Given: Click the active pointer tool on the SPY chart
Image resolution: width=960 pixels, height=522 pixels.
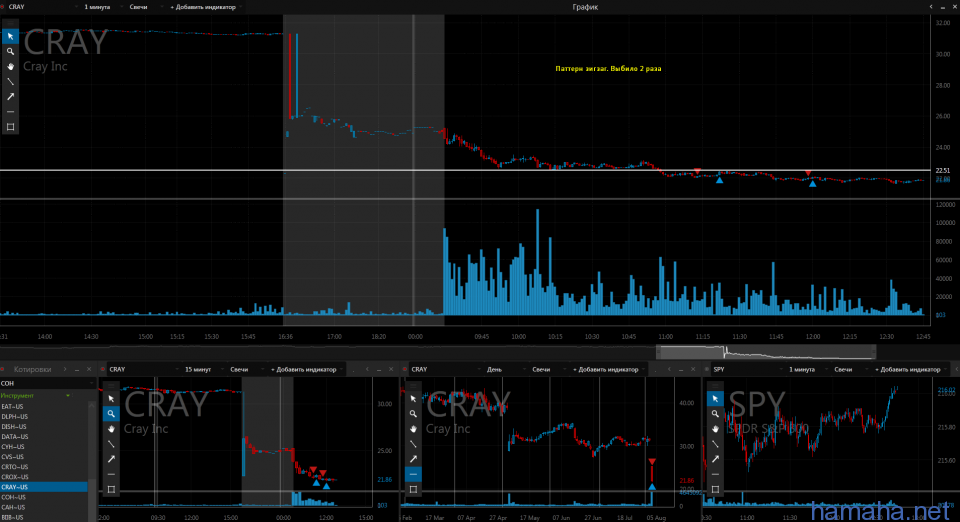Looking at the screenshot, I should 715,398.
